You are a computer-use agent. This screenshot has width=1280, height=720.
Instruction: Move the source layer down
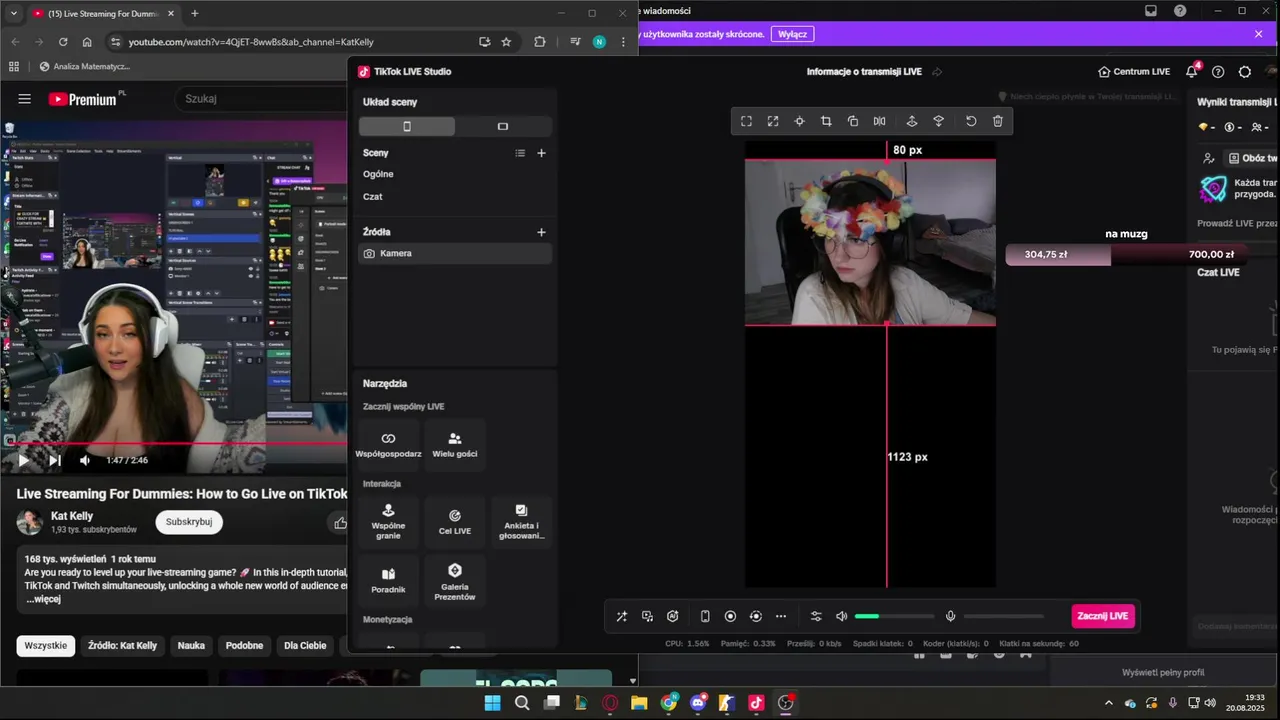click(938, 121)
